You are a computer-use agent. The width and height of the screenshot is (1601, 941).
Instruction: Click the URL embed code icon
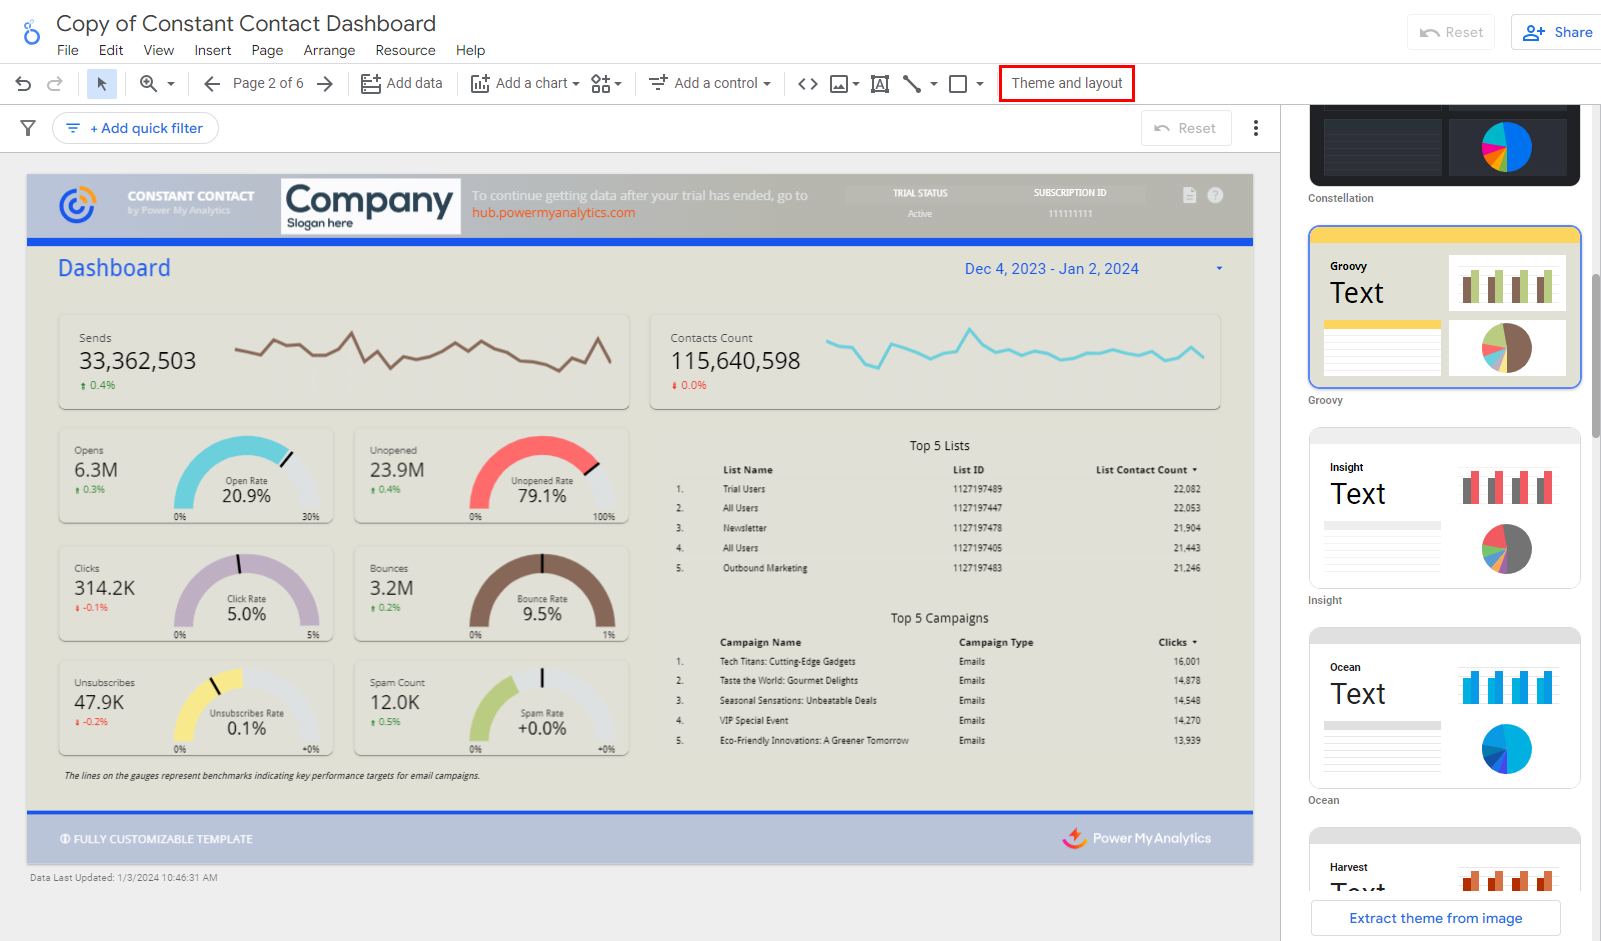808,84
